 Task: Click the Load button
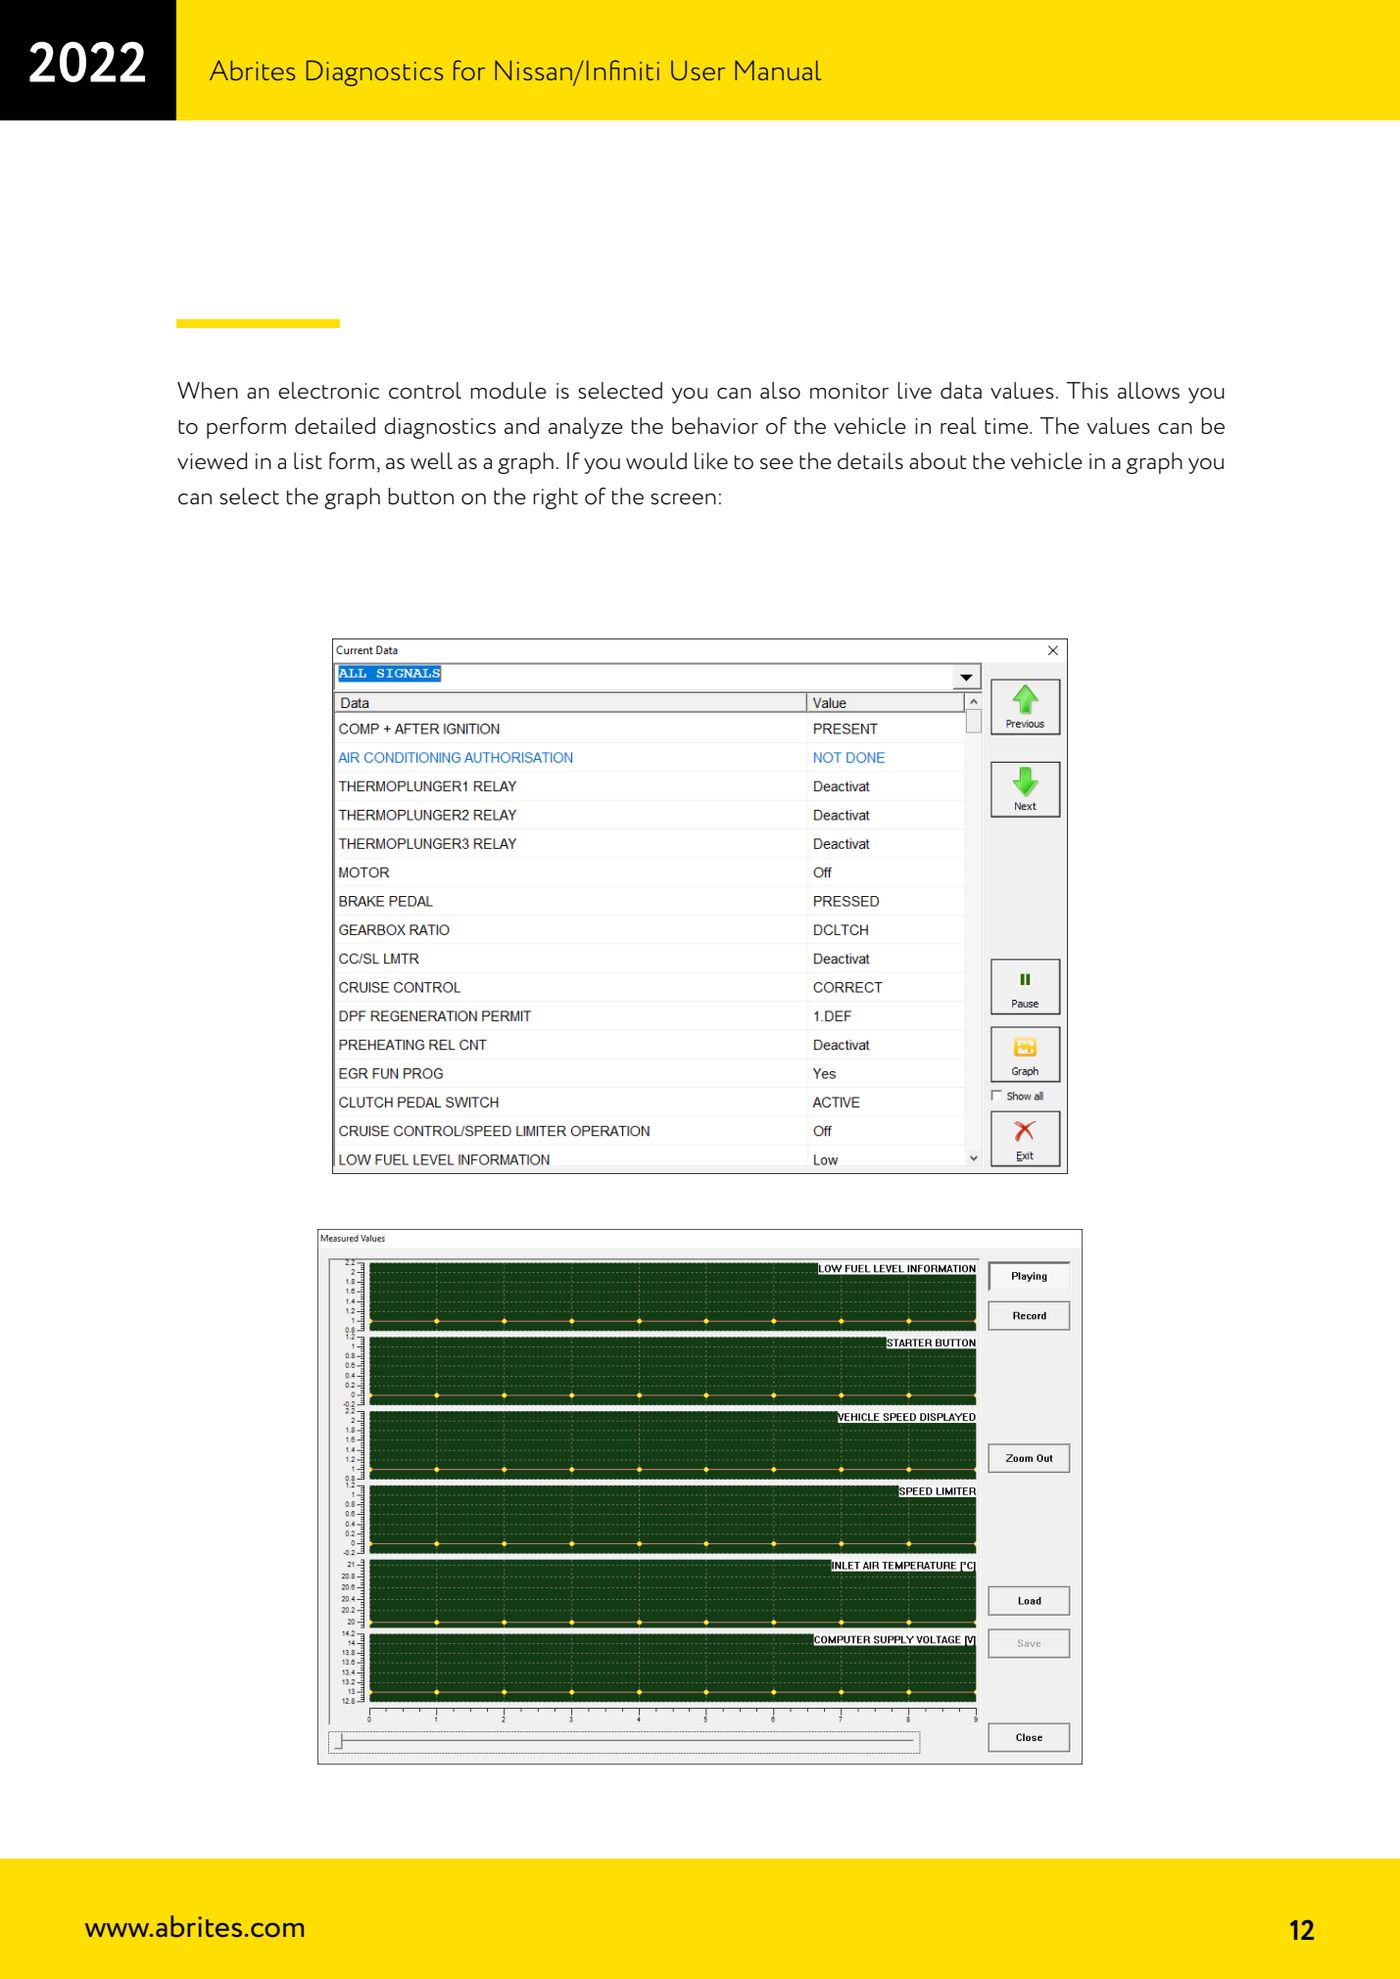pyautogui.click(x=1029, y=1601)
